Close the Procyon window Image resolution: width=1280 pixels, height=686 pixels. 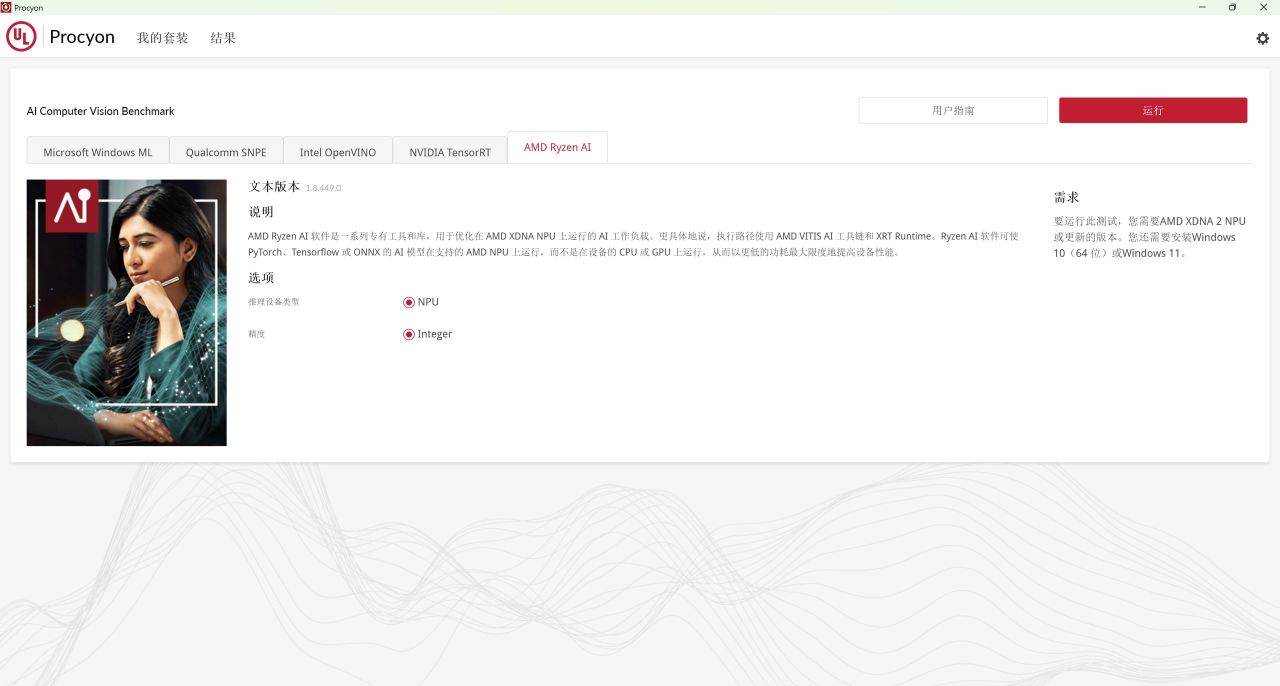click(x=1264, y=7)
